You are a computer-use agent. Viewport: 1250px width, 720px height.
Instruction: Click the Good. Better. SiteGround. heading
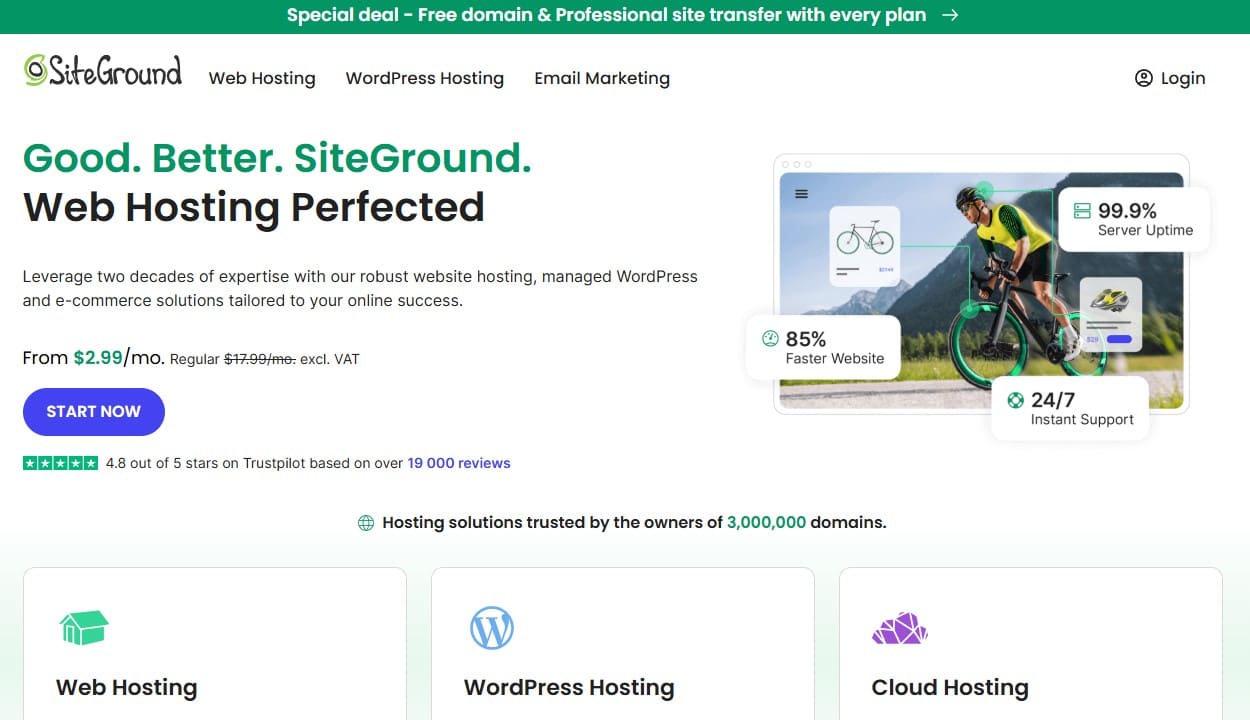pos(277,158)
